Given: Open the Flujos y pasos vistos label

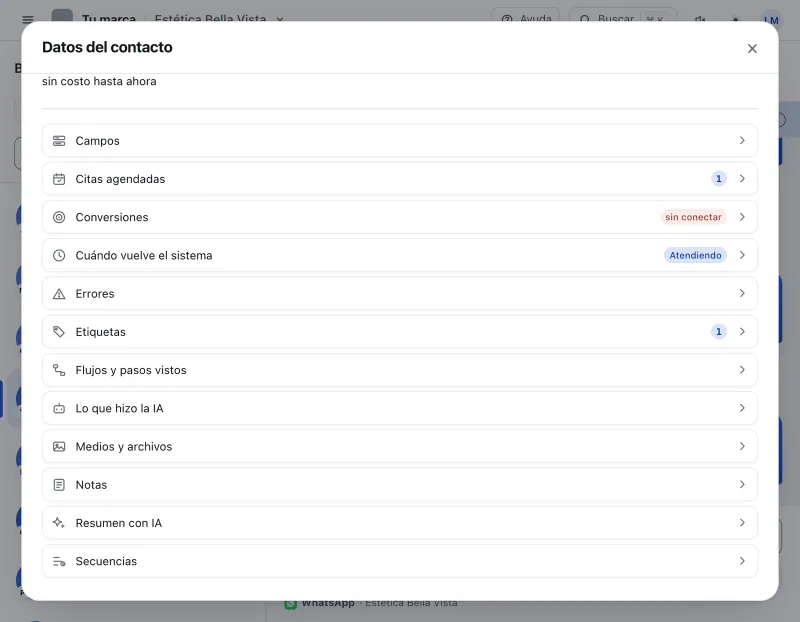Looking at the screenshot, I should [x=131, y=370].
